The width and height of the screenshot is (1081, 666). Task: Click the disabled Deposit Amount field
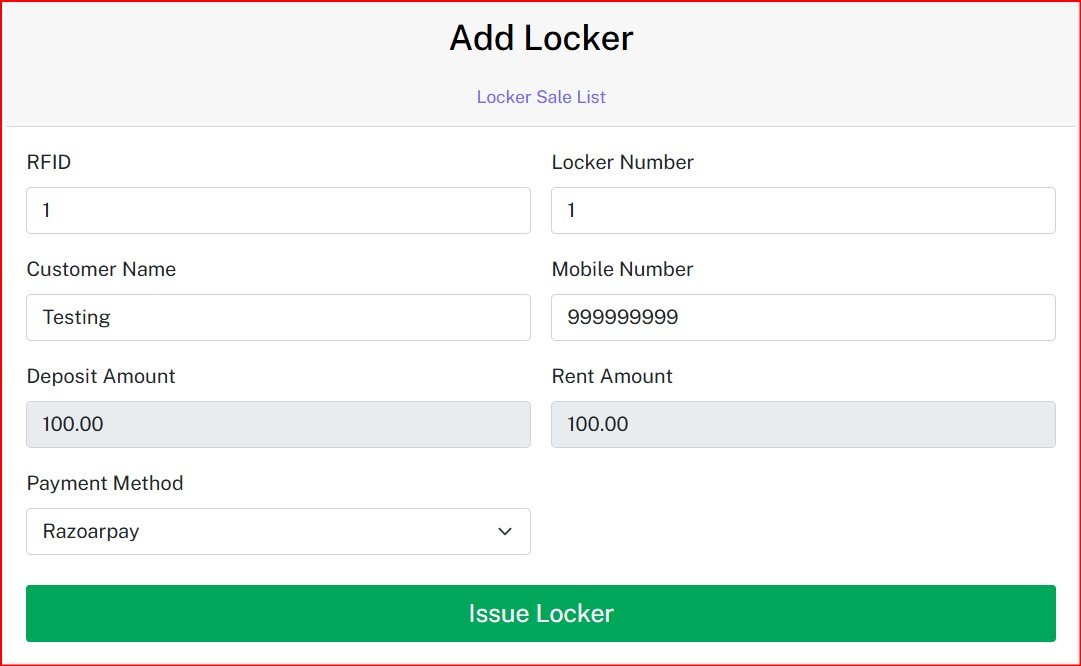coord(278,425)
